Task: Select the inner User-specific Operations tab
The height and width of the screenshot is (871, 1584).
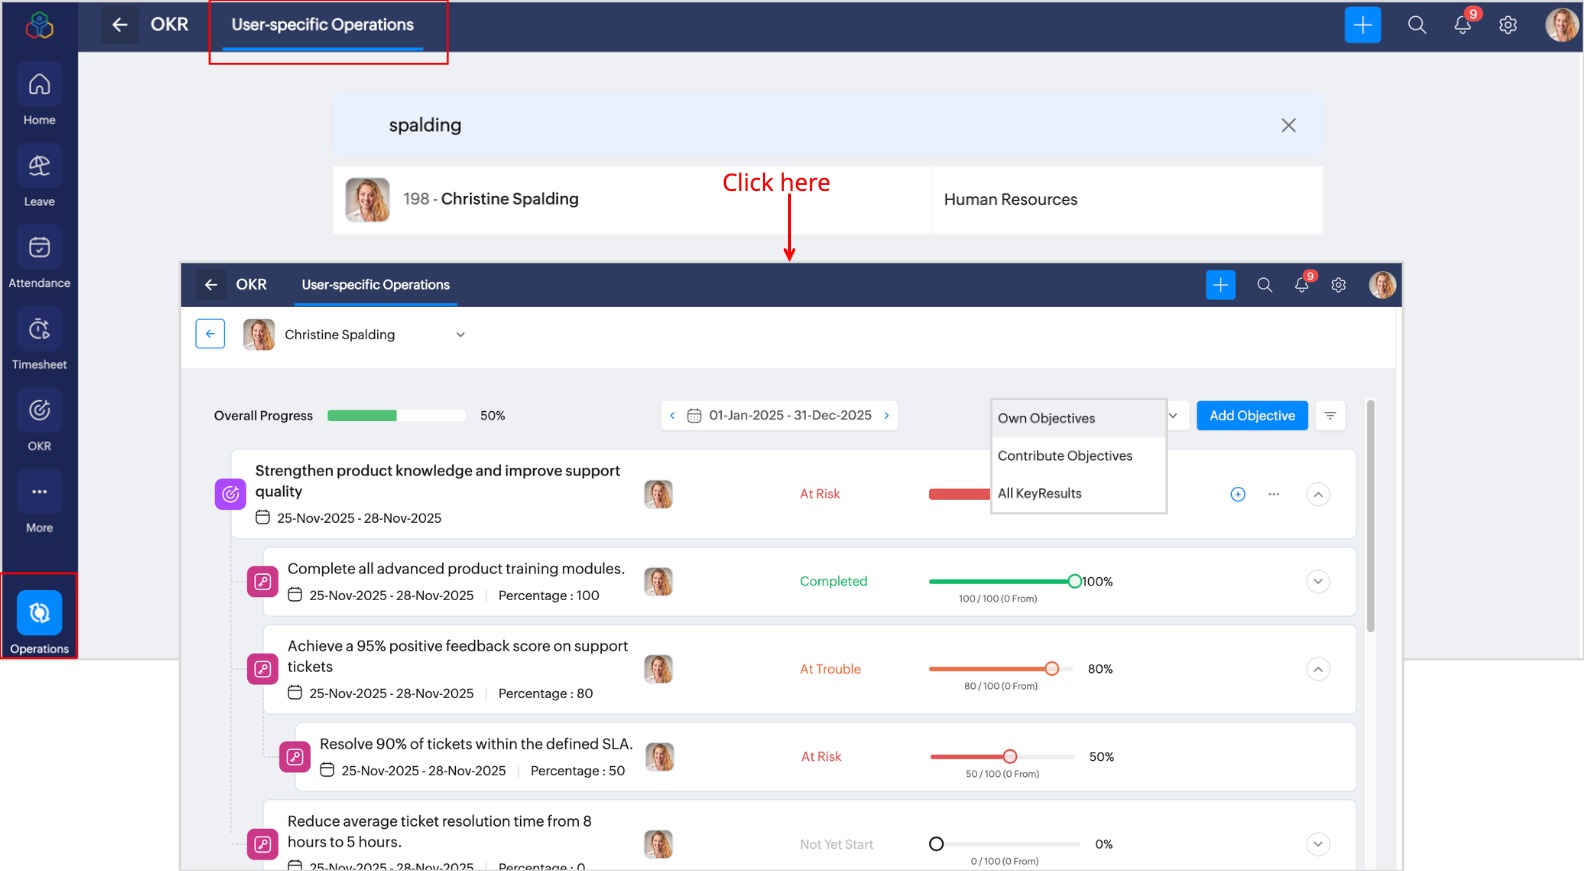Action: coord(376,285)
